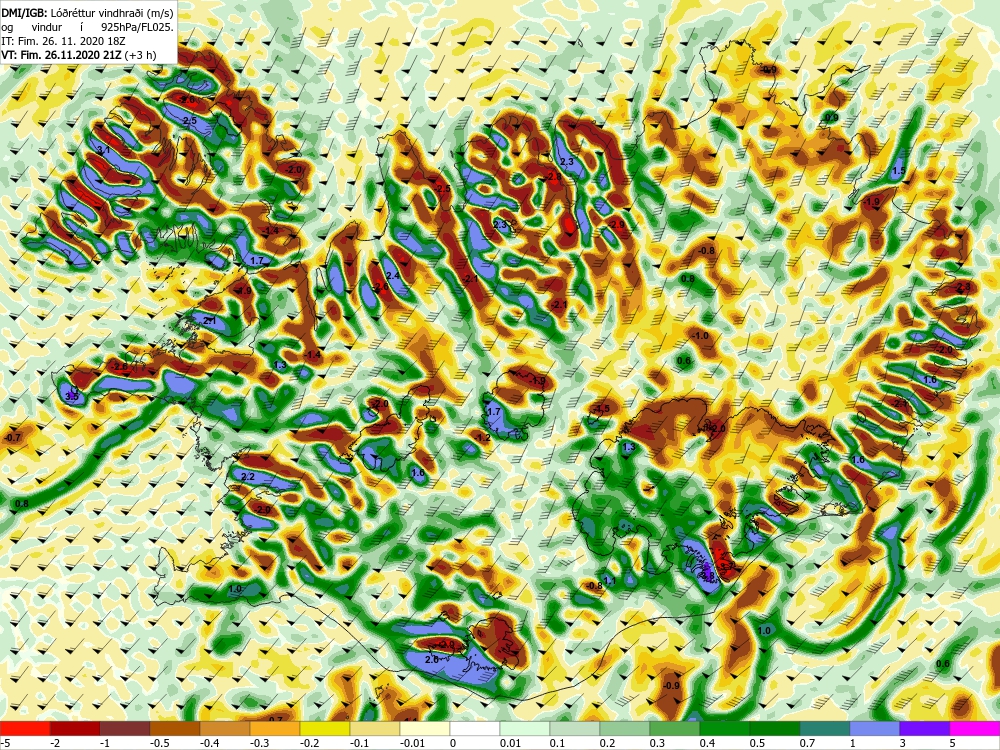
Task: Select the bright yellow legend swatch between -0.2 and -0.1
Action: [325, 728]
